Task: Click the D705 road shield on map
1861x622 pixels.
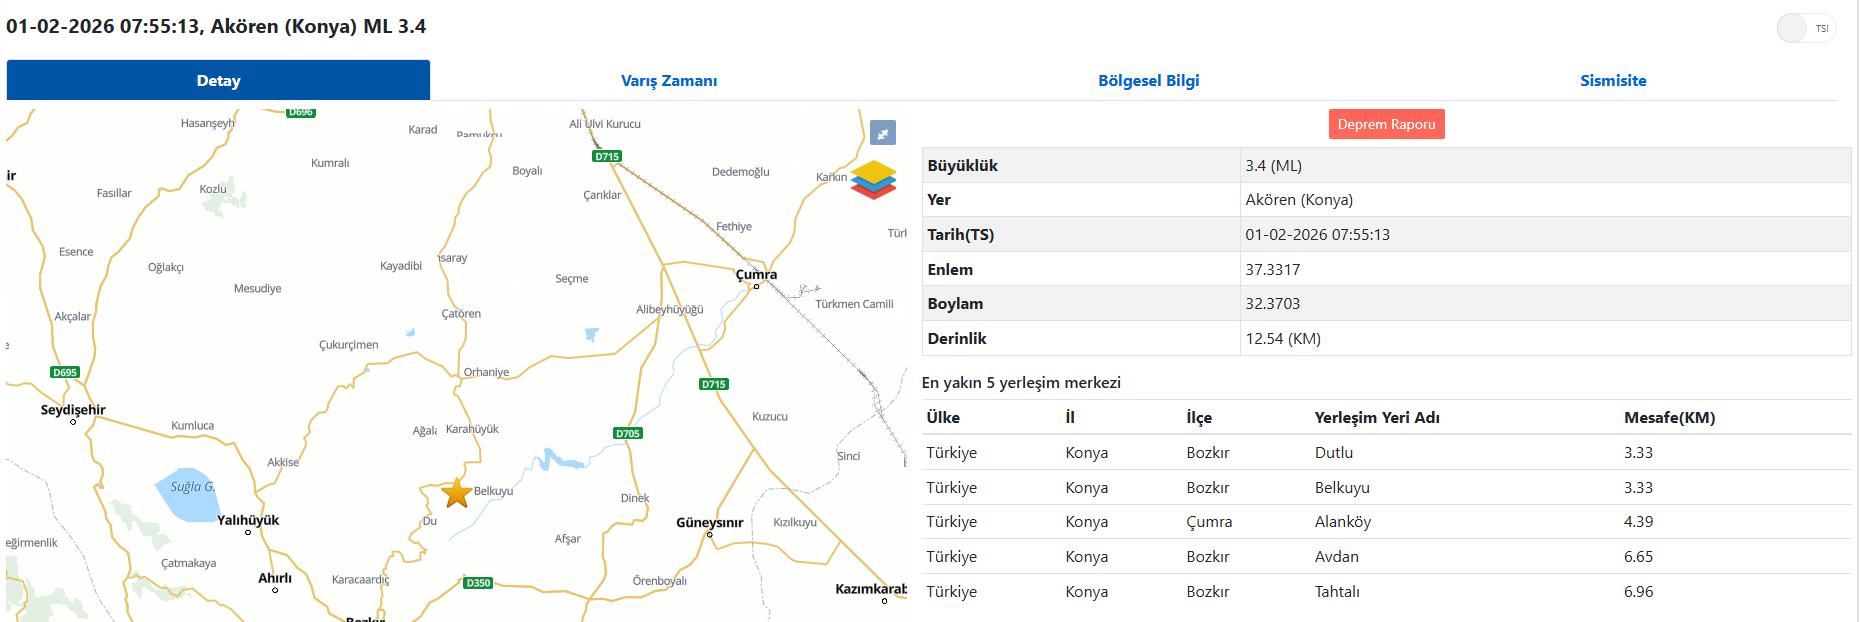Action: click(x=628, y=433)
